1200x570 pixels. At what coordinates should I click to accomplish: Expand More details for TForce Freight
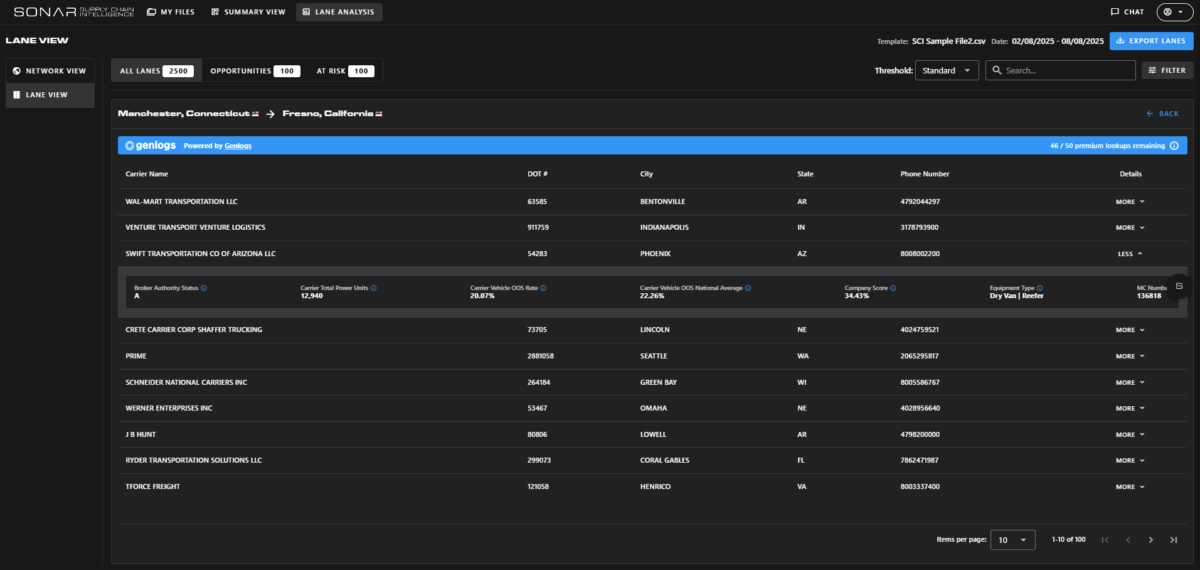(1130, 487)
